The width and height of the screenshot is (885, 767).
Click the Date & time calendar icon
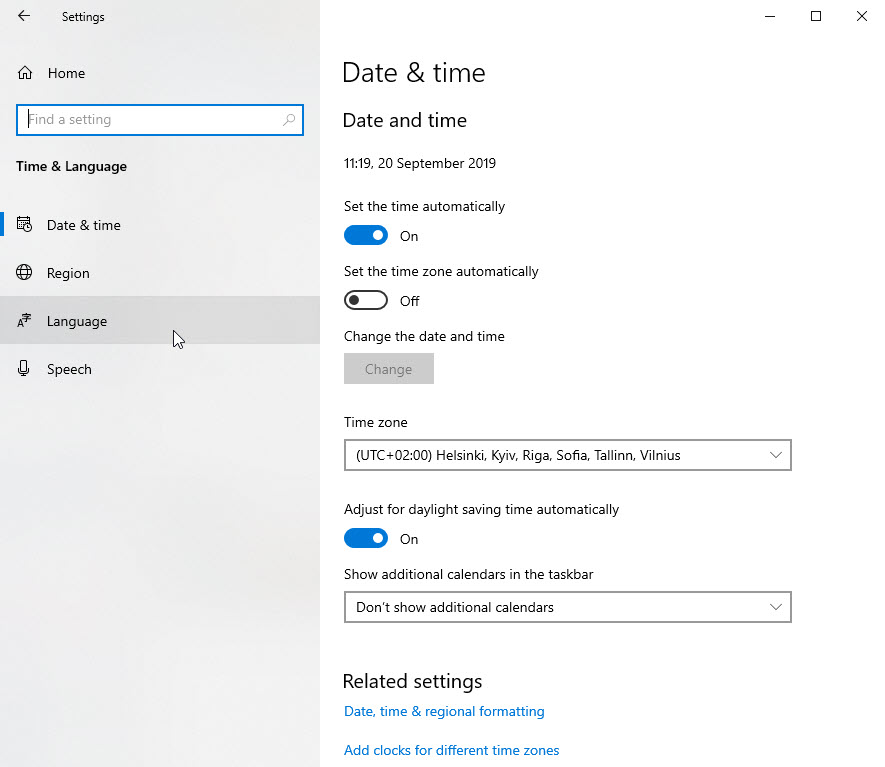25,225
